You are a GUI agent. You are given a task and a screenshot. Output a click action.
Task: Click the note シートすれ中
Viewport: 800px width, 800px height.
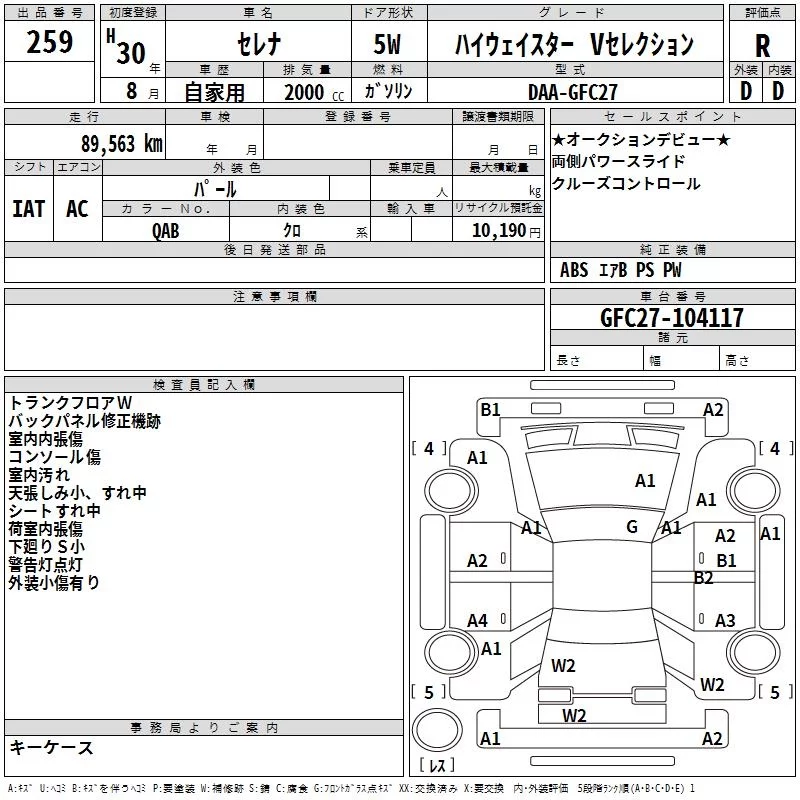point(55,510)
